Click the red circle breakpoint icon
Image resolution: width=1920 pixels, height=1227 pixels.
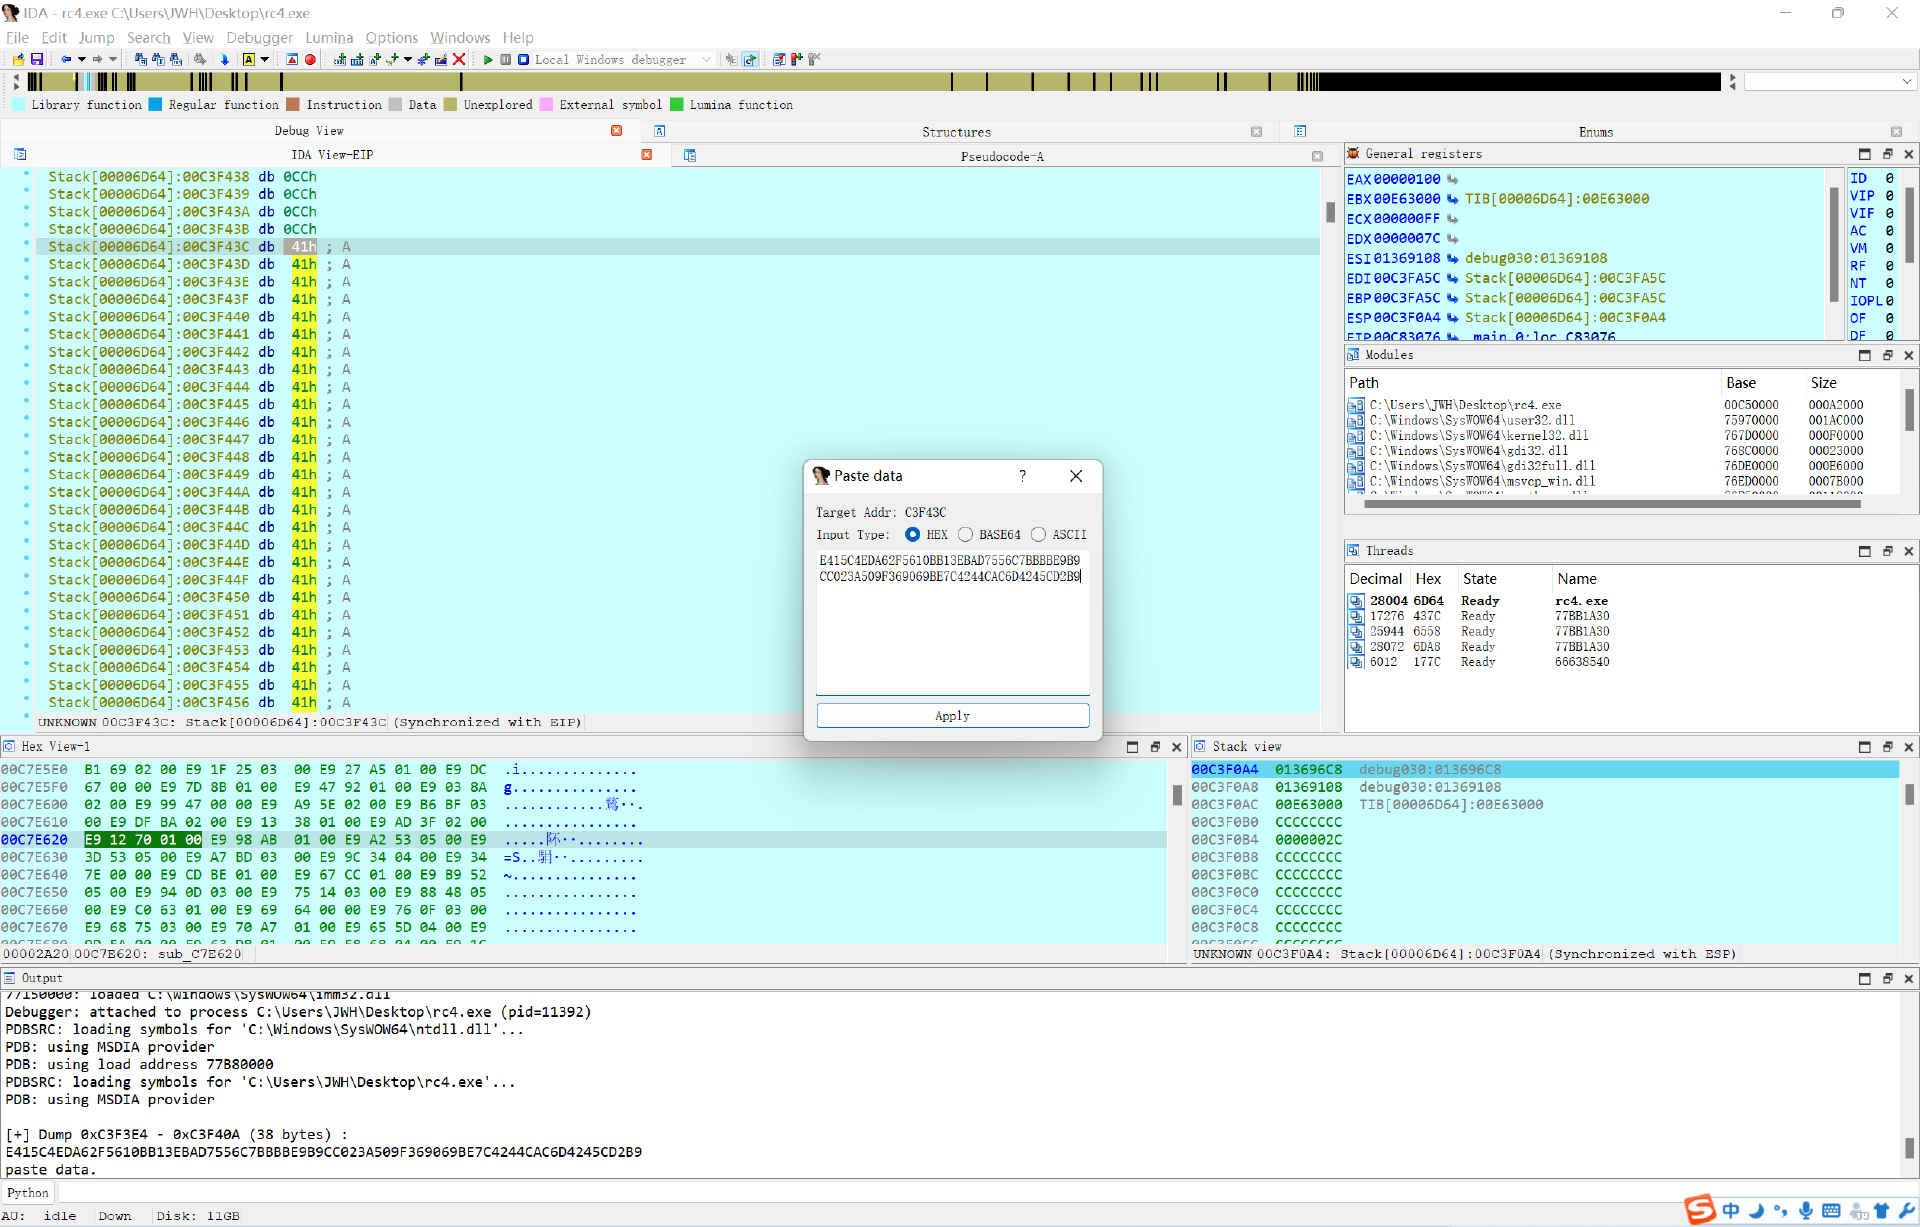click(x=310, y=60)
